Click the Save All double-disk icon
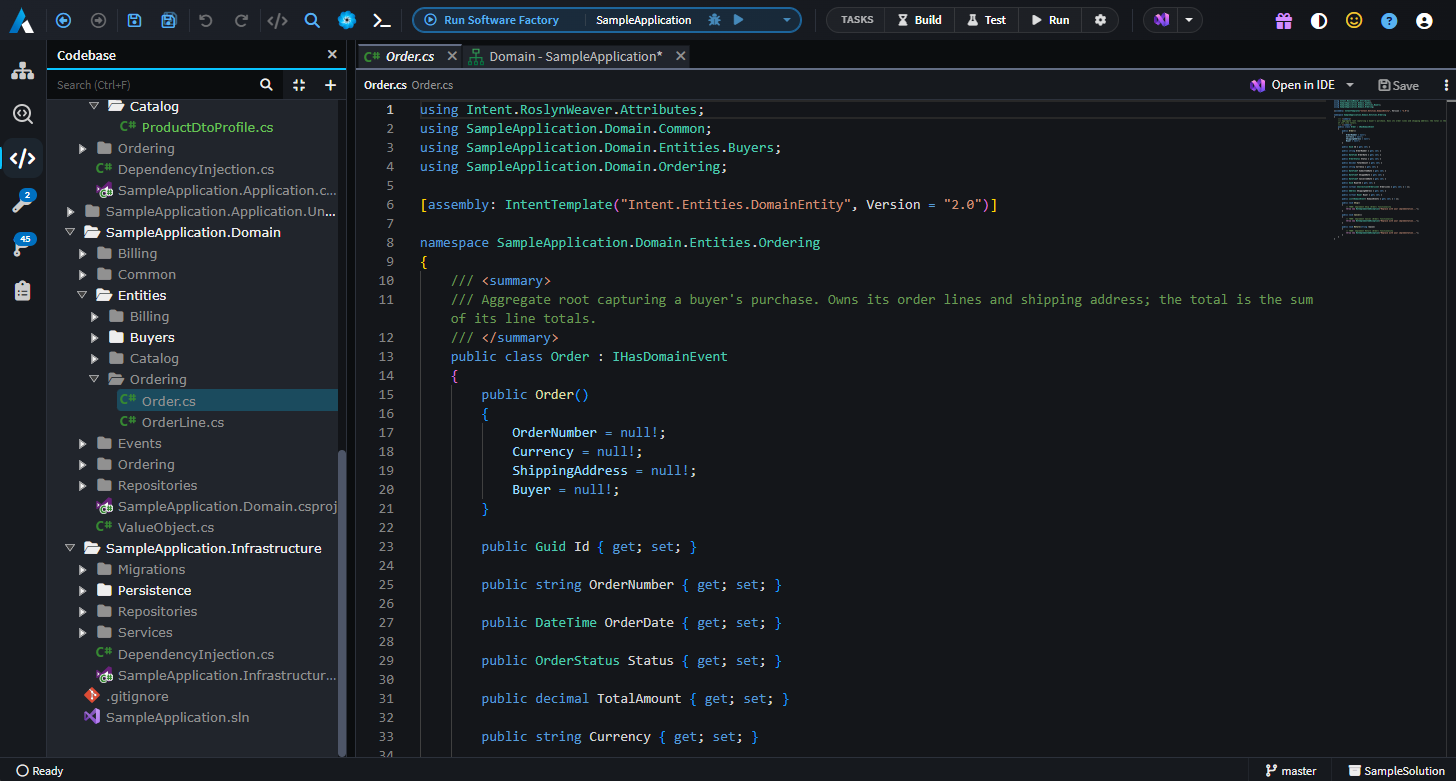 169,20
